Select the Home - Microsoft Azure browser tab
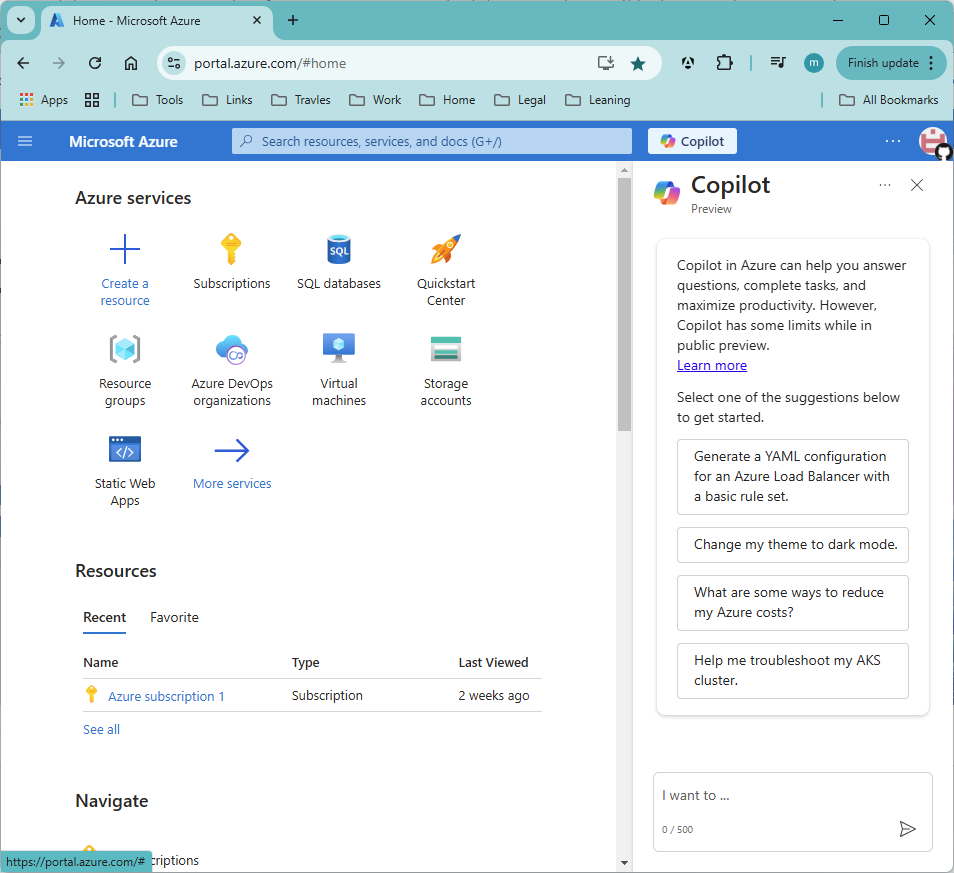The image size is (954, 873). click(x=157, y=21)
